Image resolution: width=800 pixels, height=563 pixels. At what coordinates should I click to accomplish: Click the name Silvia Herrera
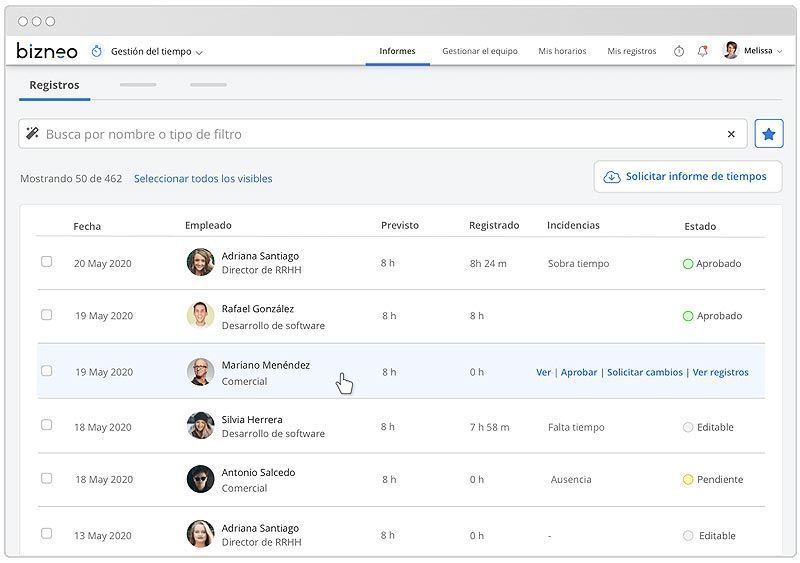252,420
